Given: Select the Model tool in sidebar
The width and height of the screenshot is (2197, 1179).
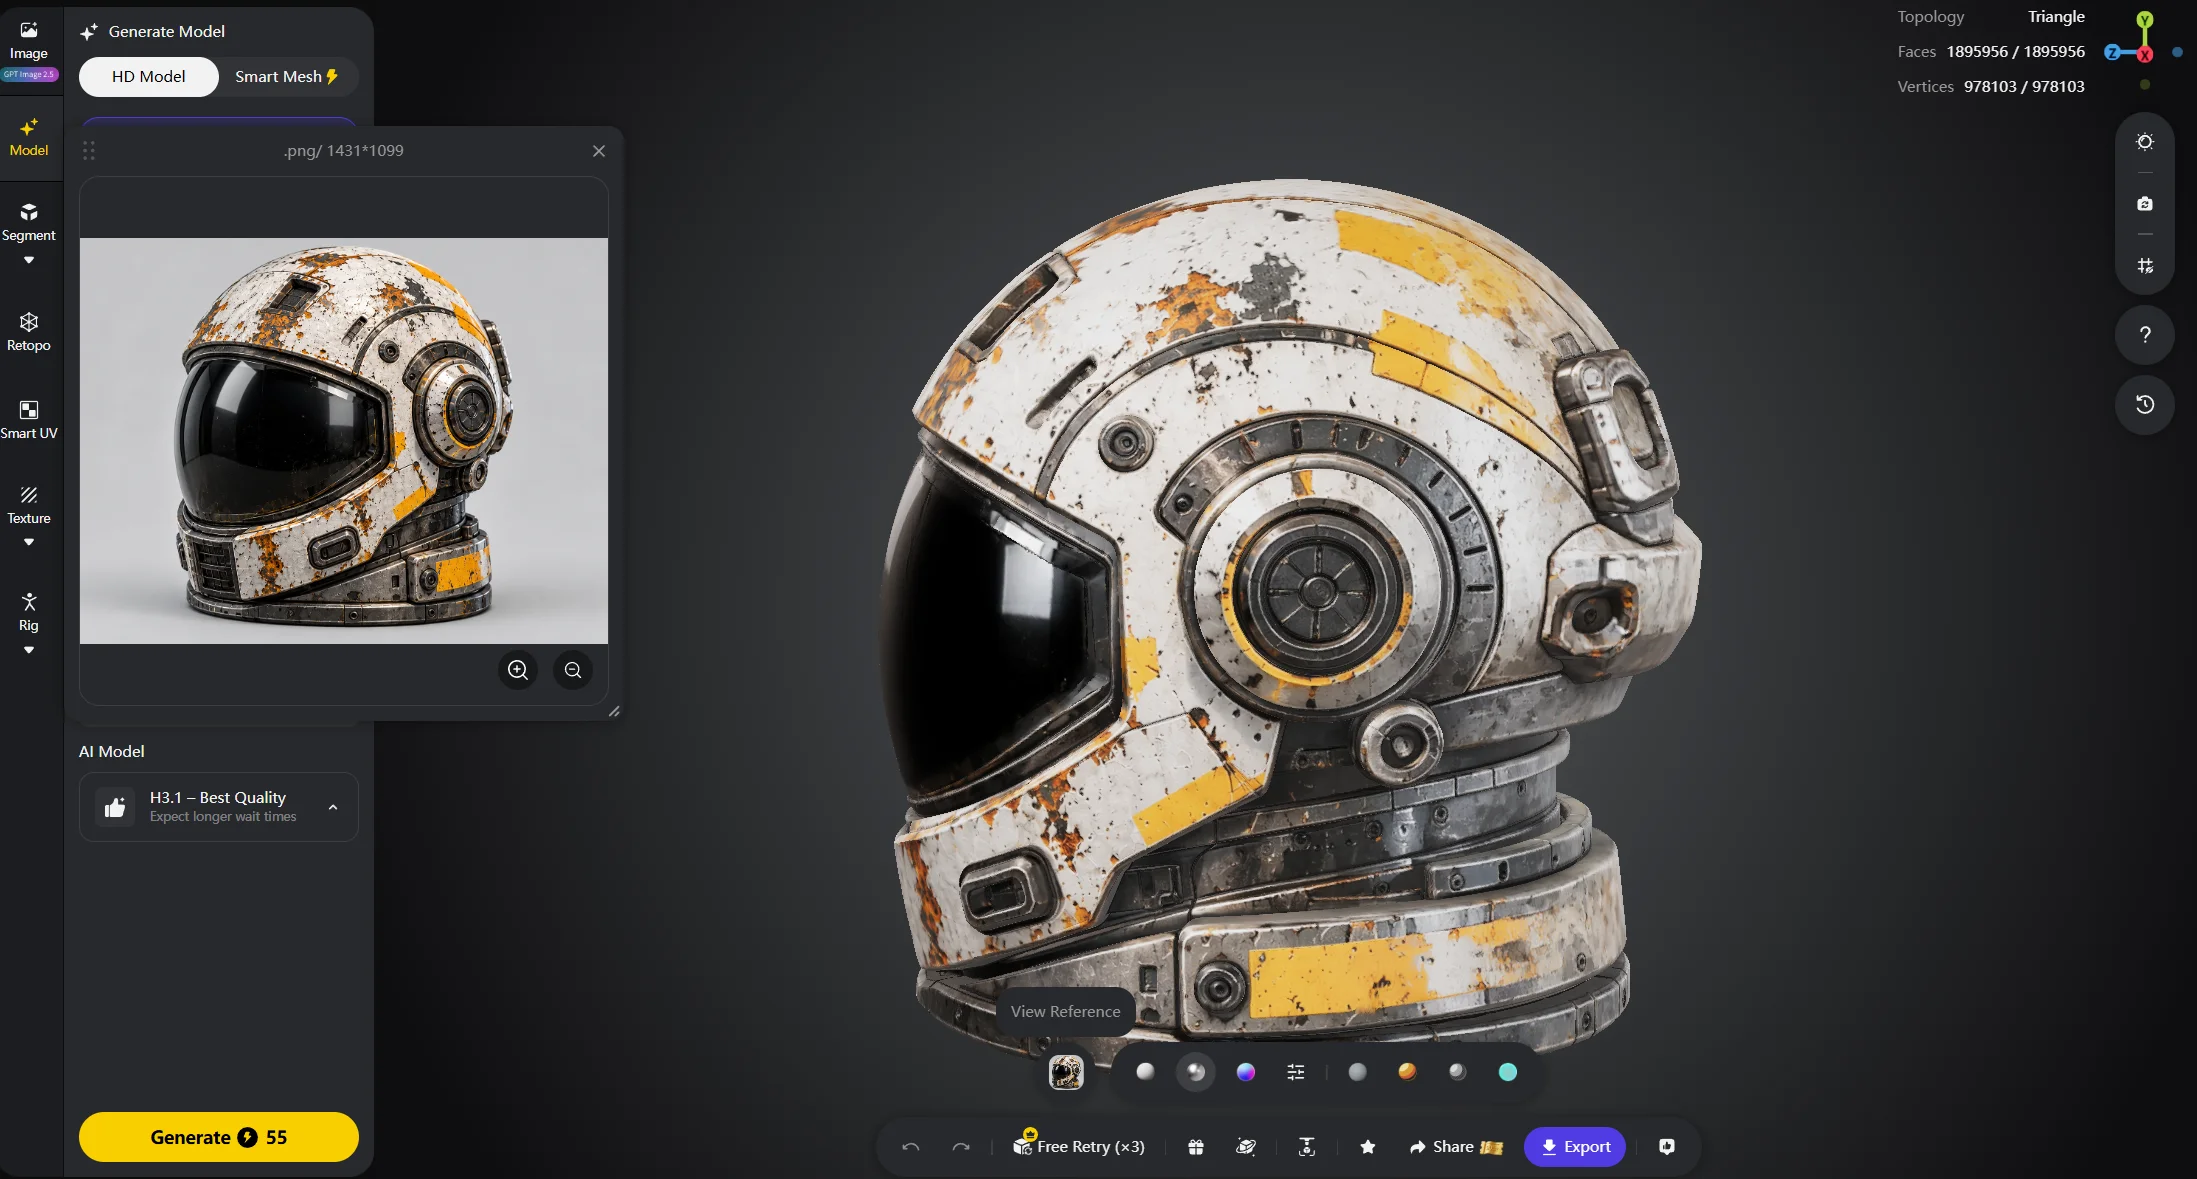Looking at the screenshot, I should click(29, 138).
